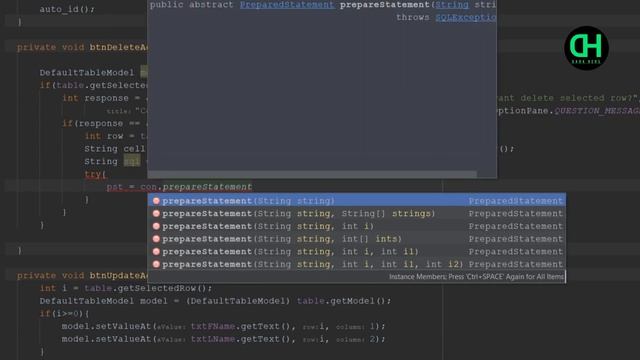
Task: Click 'int response' variable declaration
Action: [96, 98]
